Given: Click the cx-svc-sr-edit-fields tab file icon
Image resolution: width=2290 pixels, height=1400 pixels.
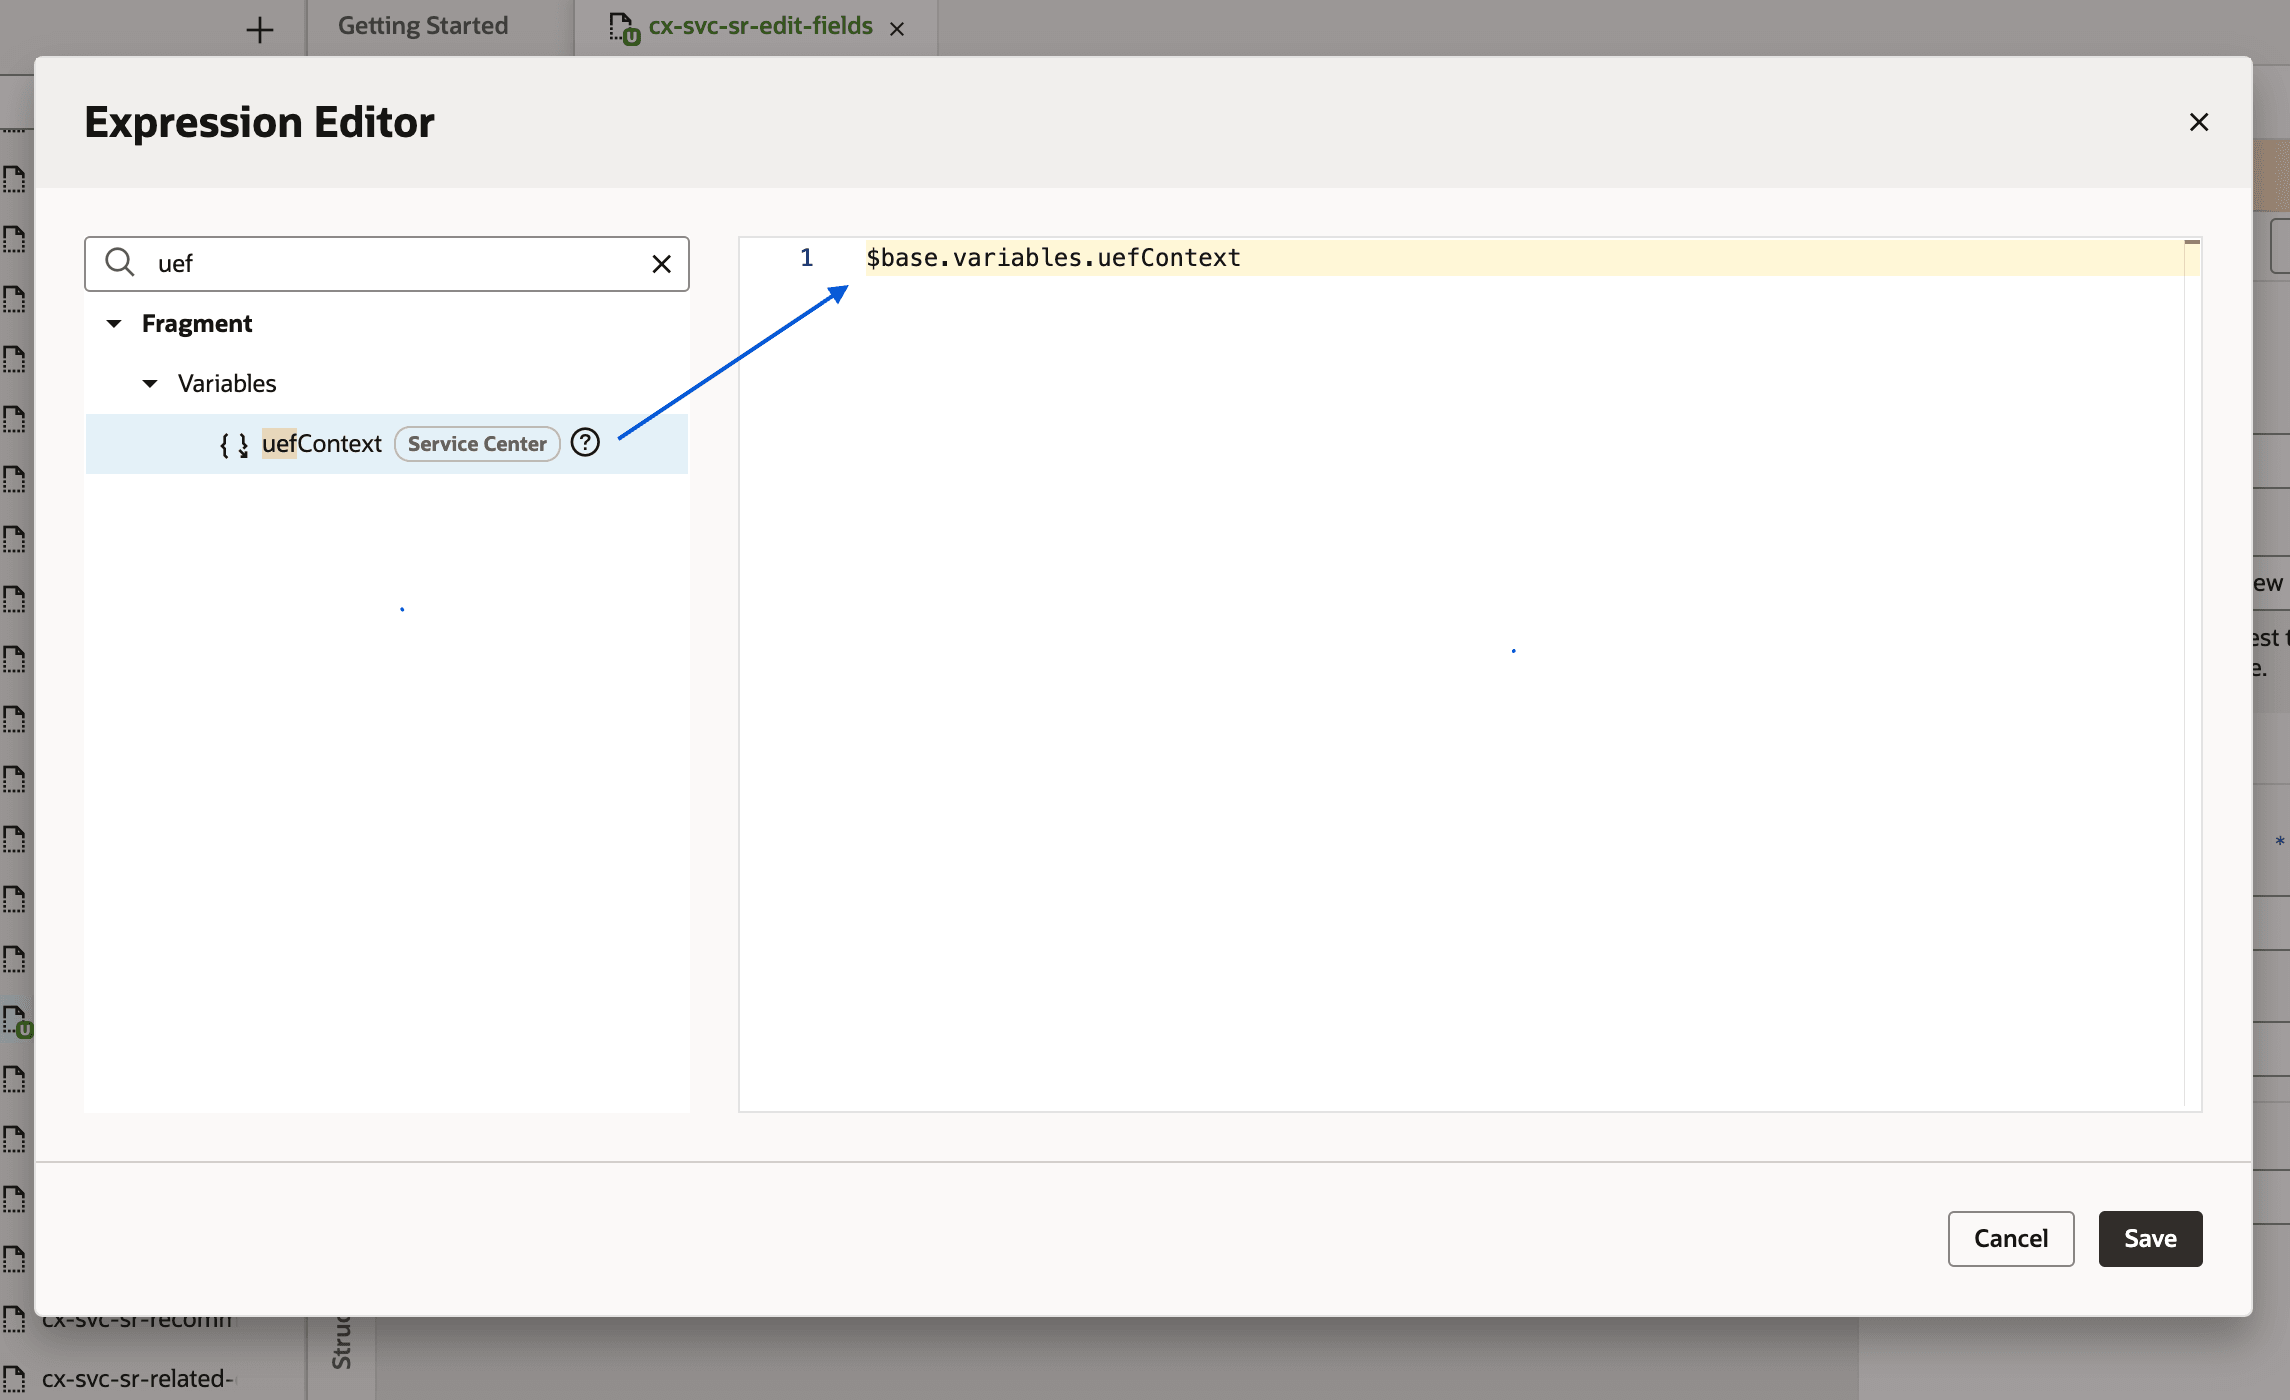Looking at the screenshot, I should coord(622,28).
